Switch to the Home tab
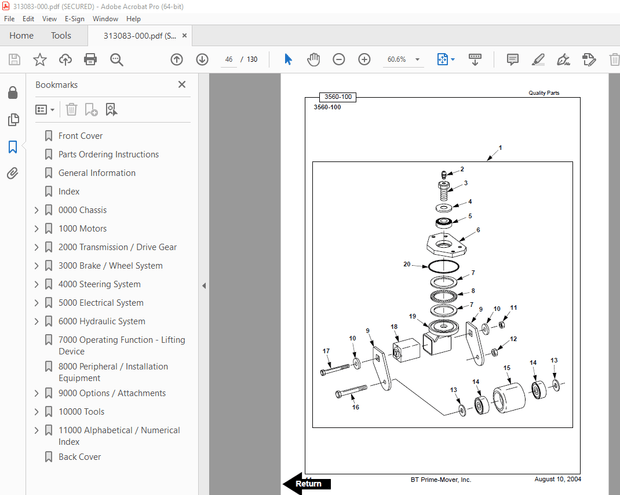Image resolution: width=620 pixels, height=495 pixels. pyautogui.click(x=21, y=36)
